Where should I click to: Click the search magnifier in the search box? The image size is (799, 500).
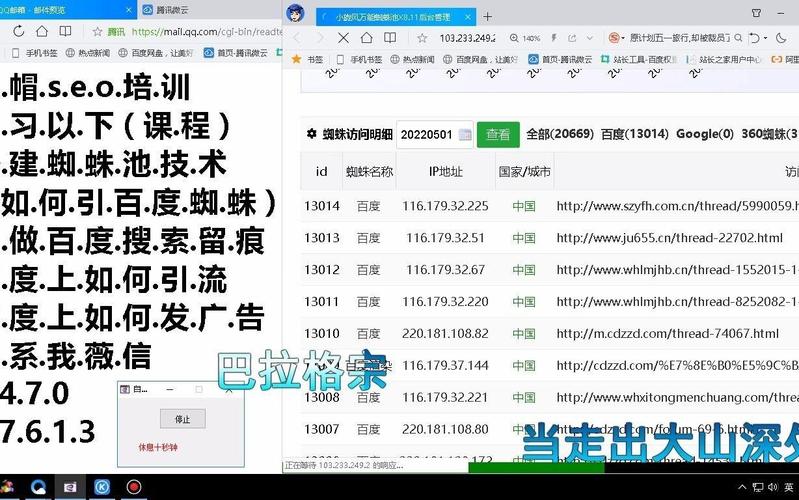click(738, 38)
